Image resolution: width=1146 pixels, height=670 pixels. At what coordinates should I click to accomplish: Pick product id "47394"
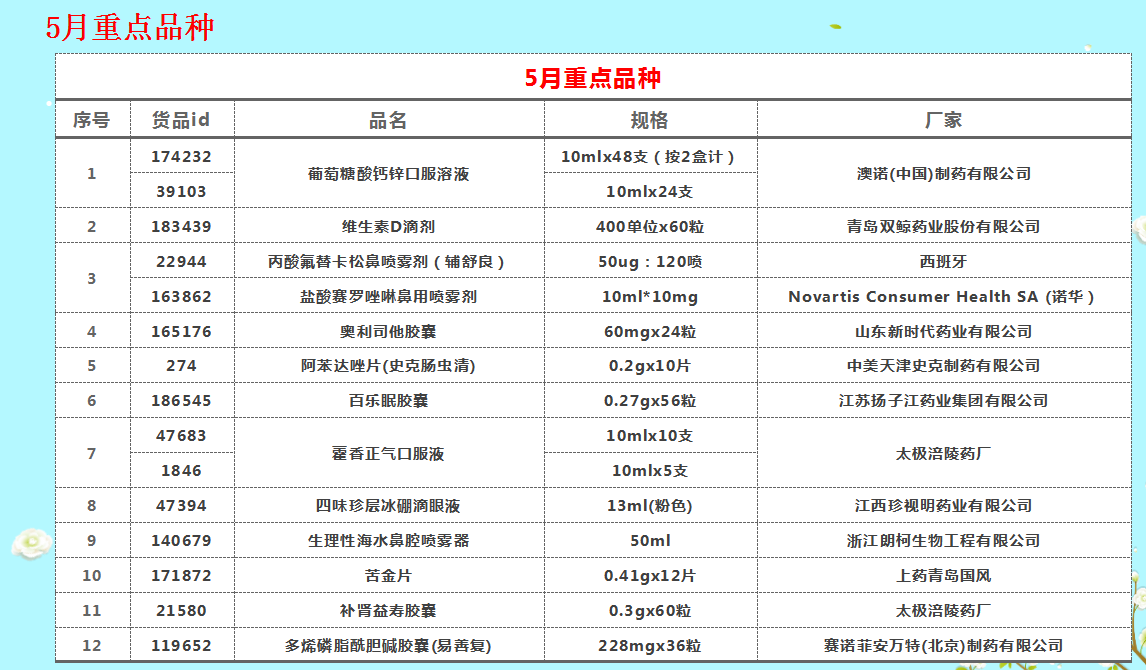click(x=181, y=506)
